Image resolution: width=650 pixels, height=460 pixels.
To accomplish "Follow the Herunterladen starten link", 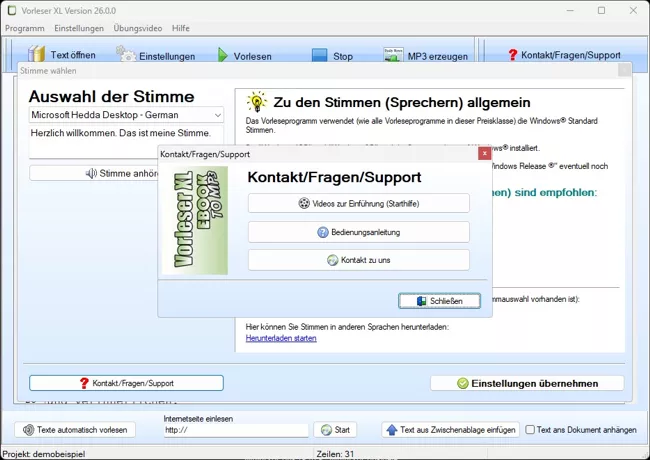I will point(281,338).
